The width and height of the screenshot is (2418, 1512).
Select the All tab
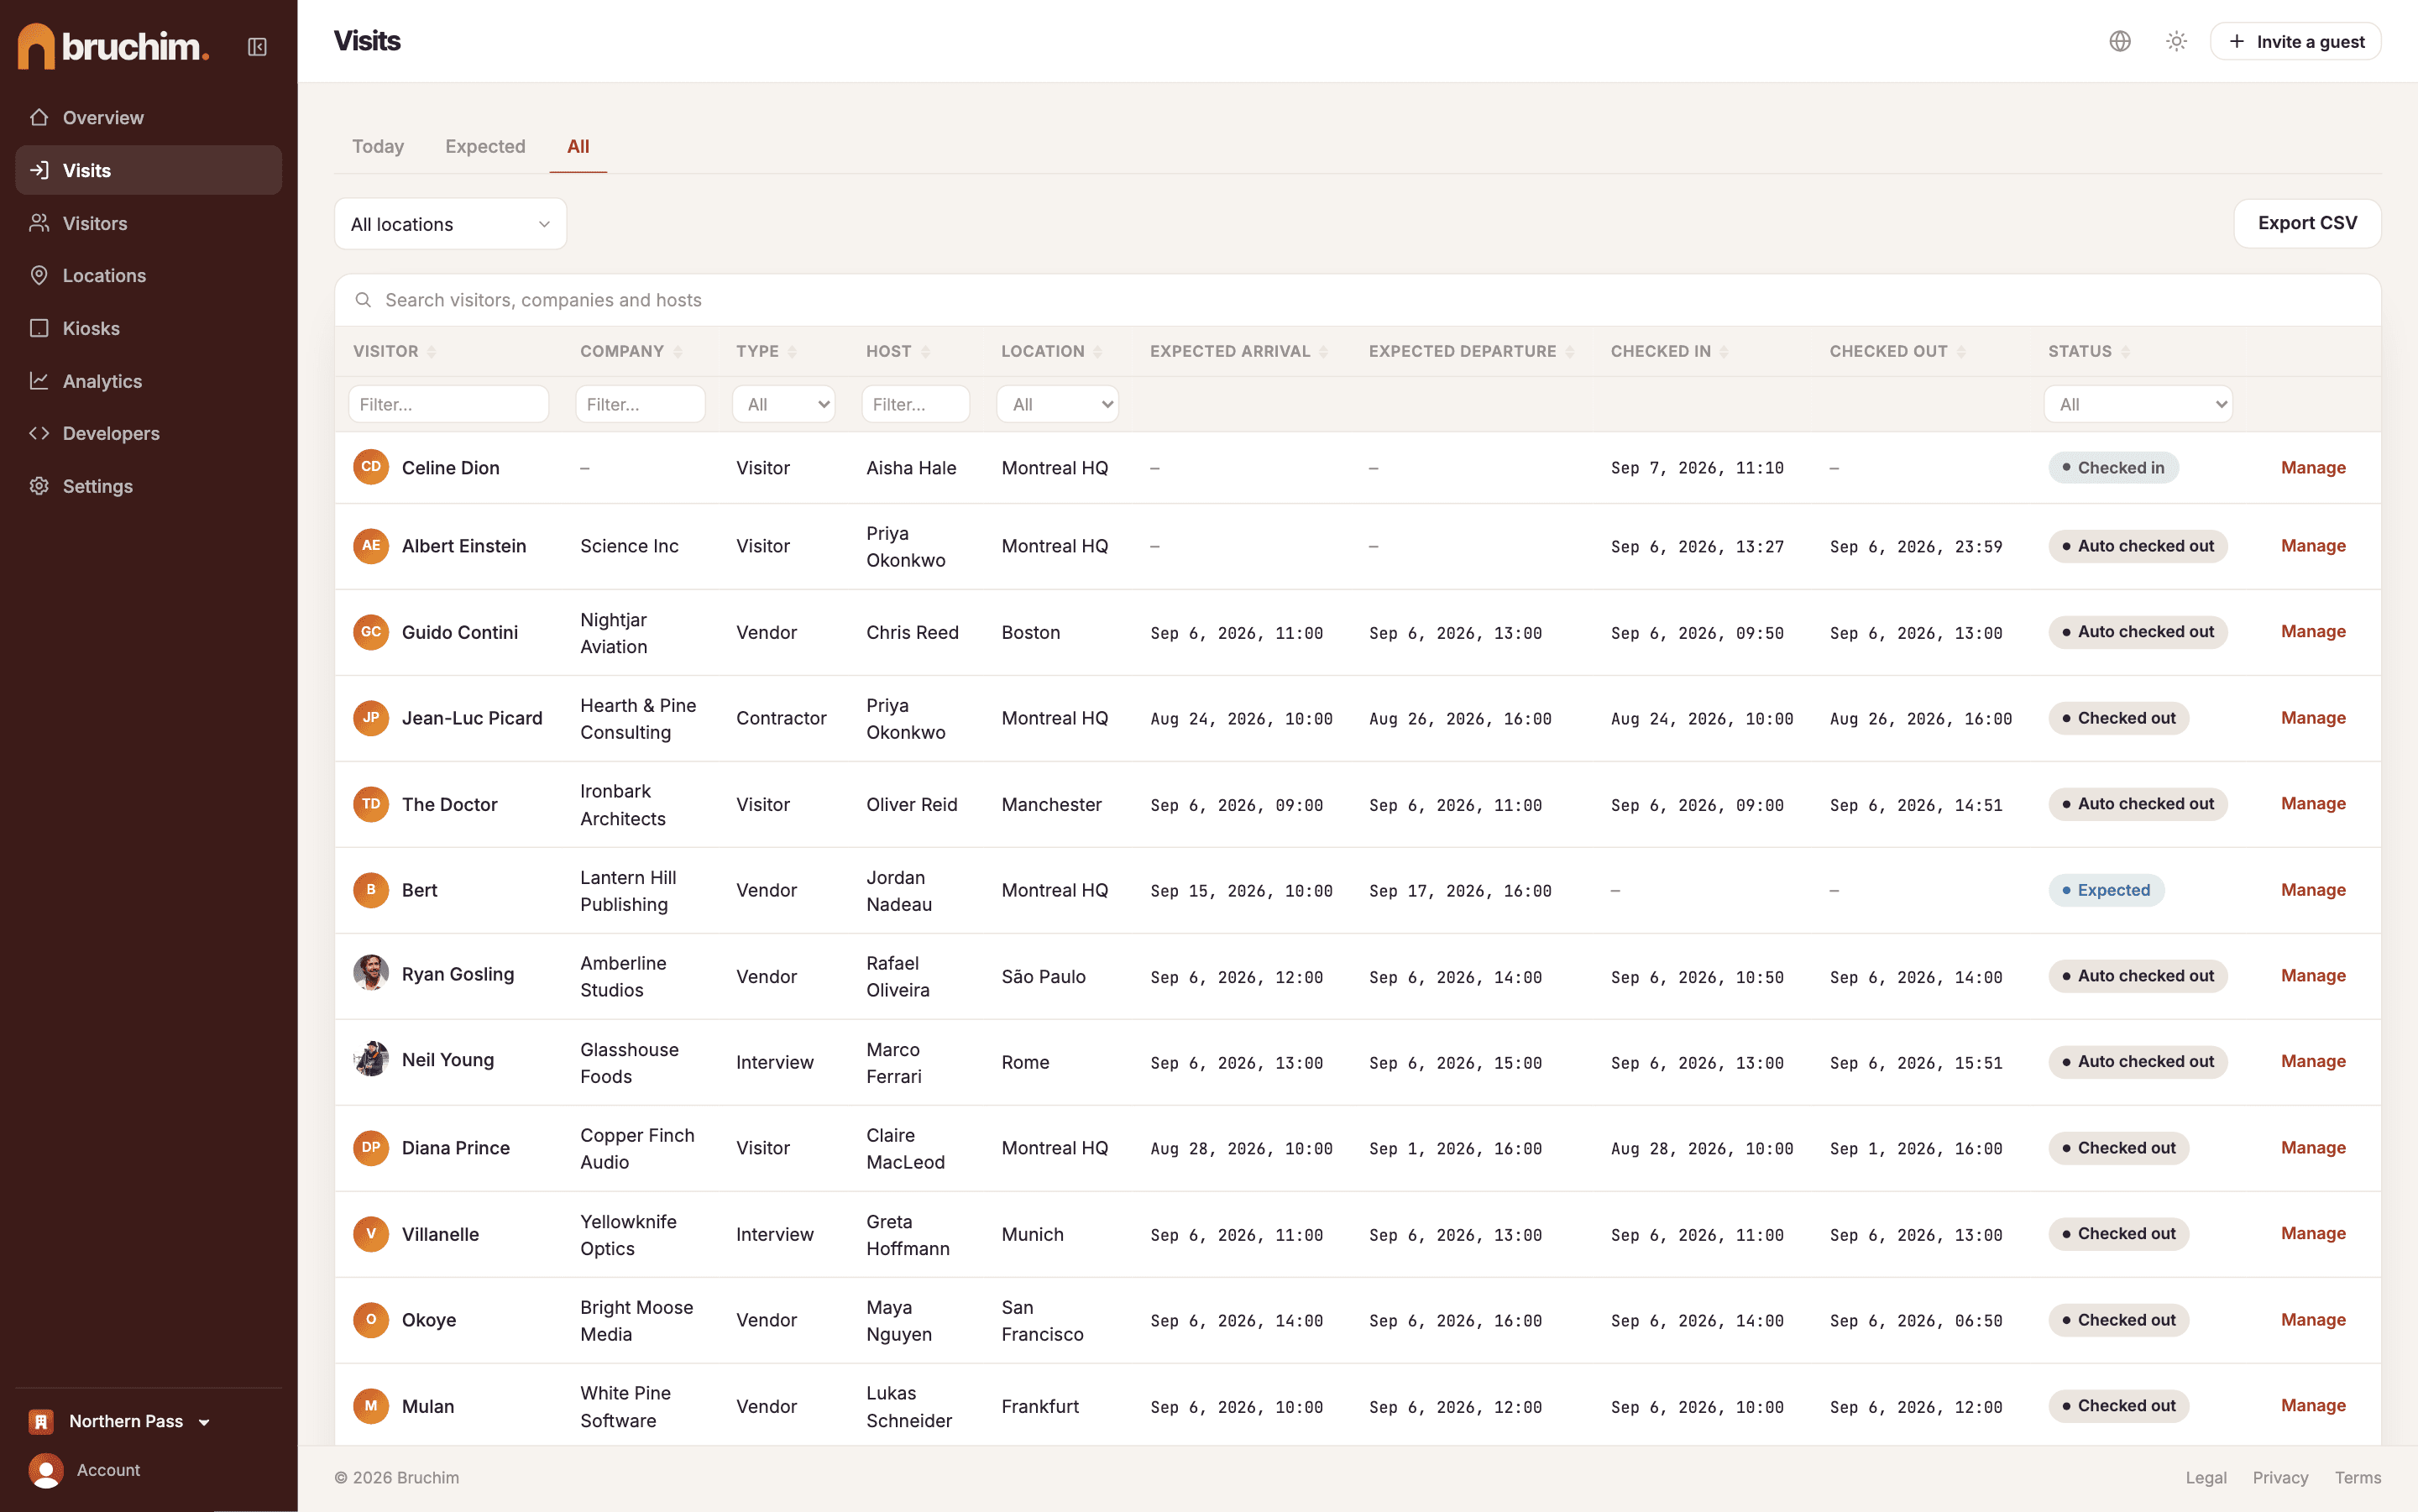click(x=578, y=146)
